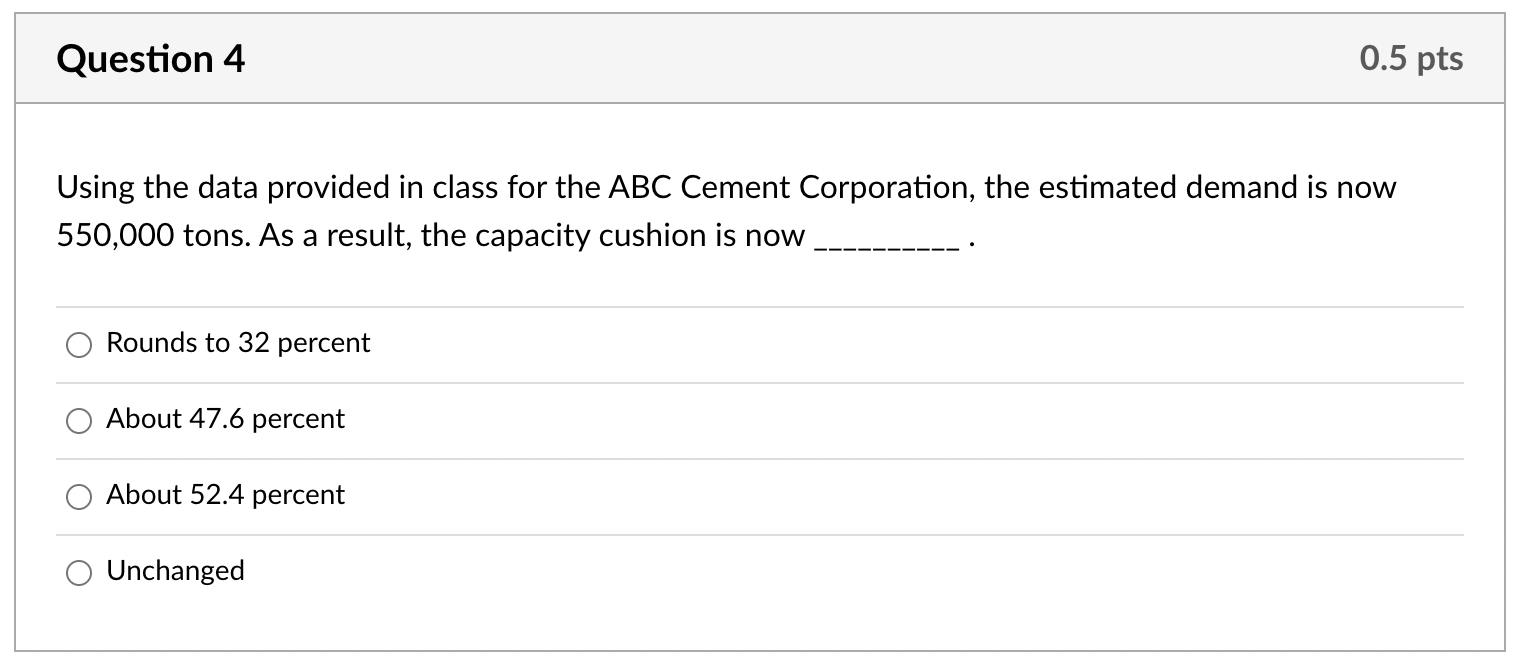1526x668 pixels.
Task: Click the gray question header bar
Action: pyautogui.click(x=760, y=58)
